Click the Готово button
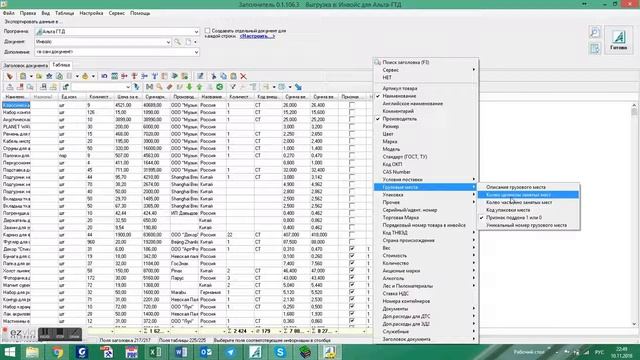This screenshot has height=360, width=640. point(618,40)
